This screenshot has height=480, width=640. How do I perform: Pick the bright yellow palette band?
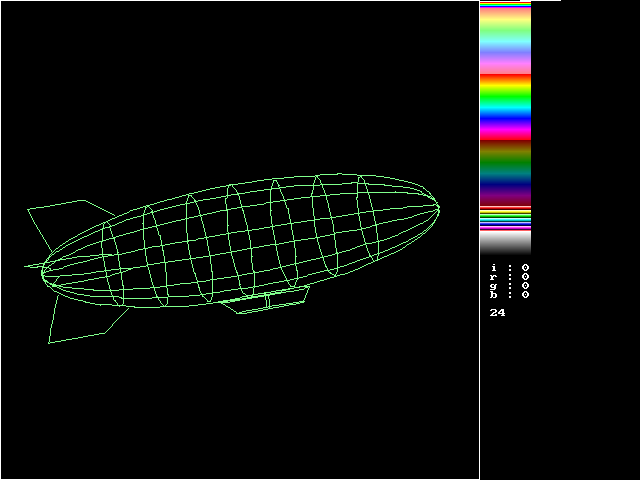pyautogui.click(x=505, y=87)
